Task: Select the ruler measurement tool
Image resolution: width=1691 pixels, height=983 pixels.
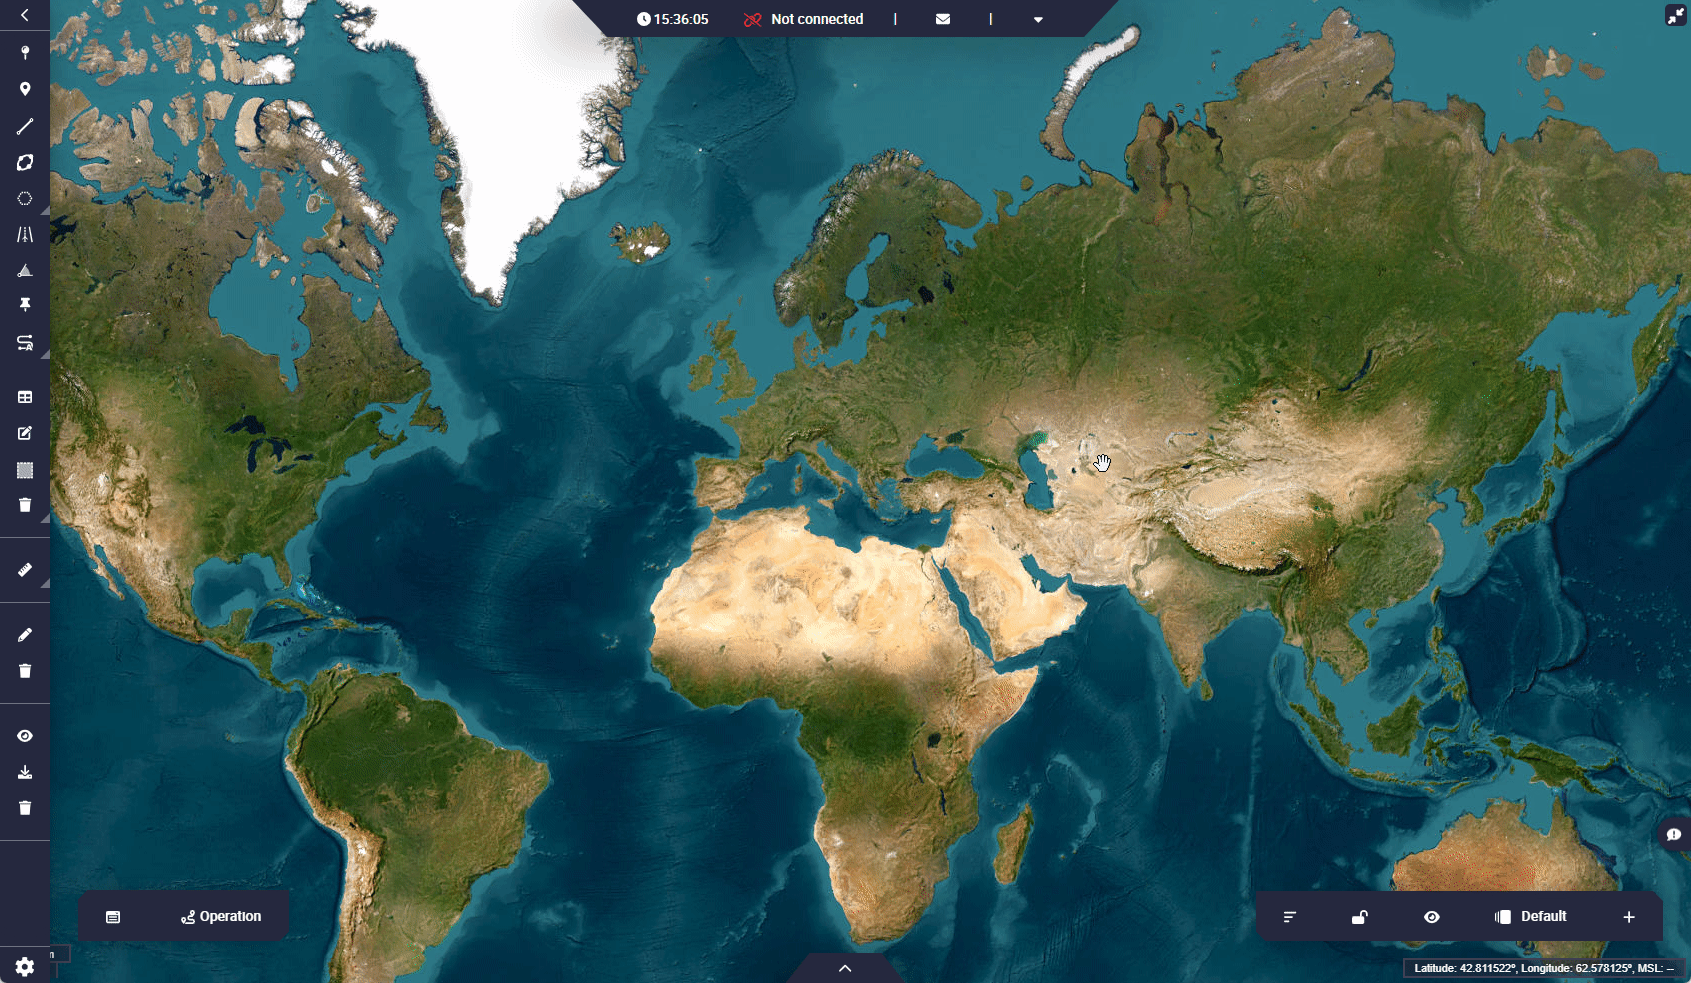Action: [x=25, y=570]
